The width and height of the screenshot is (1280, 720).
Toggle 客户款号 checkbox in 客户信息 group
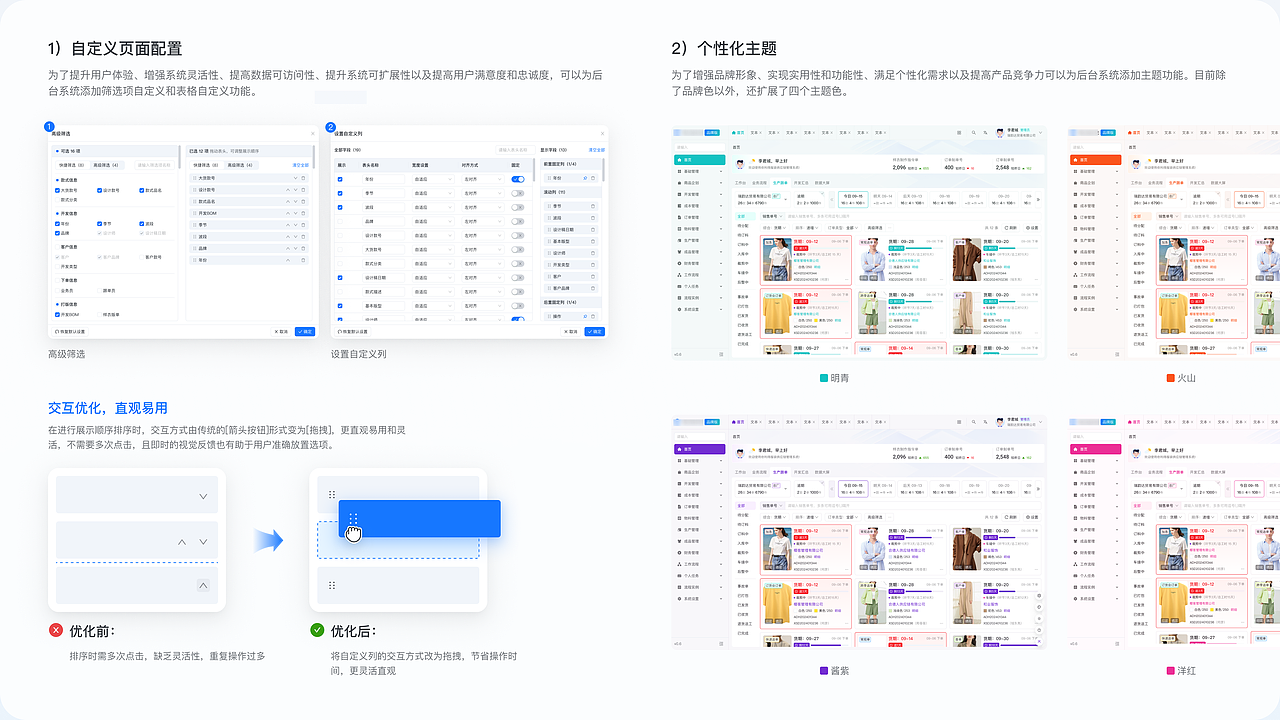(142, 257)
